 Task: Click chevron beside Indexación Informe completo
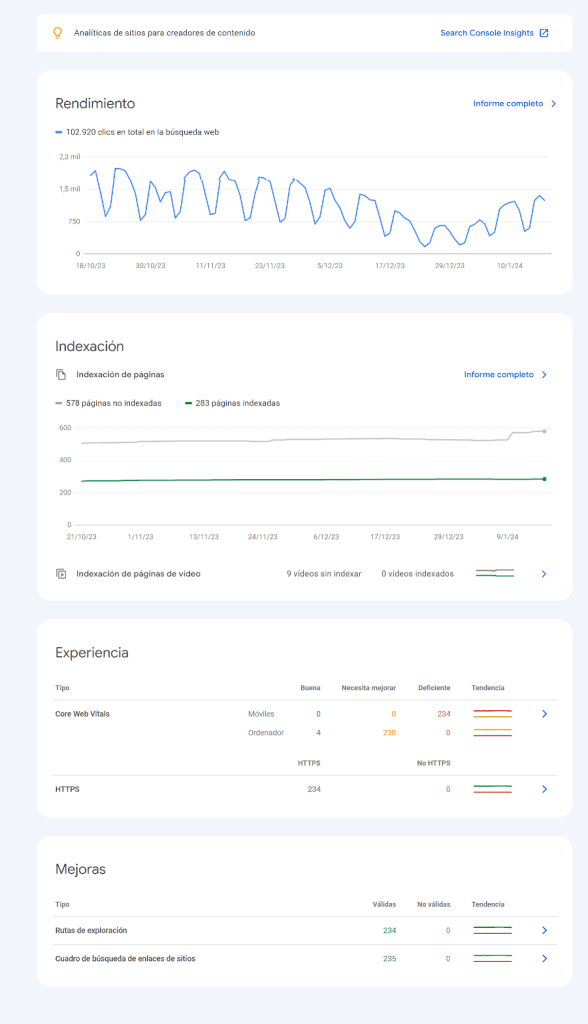pos(544,374)
